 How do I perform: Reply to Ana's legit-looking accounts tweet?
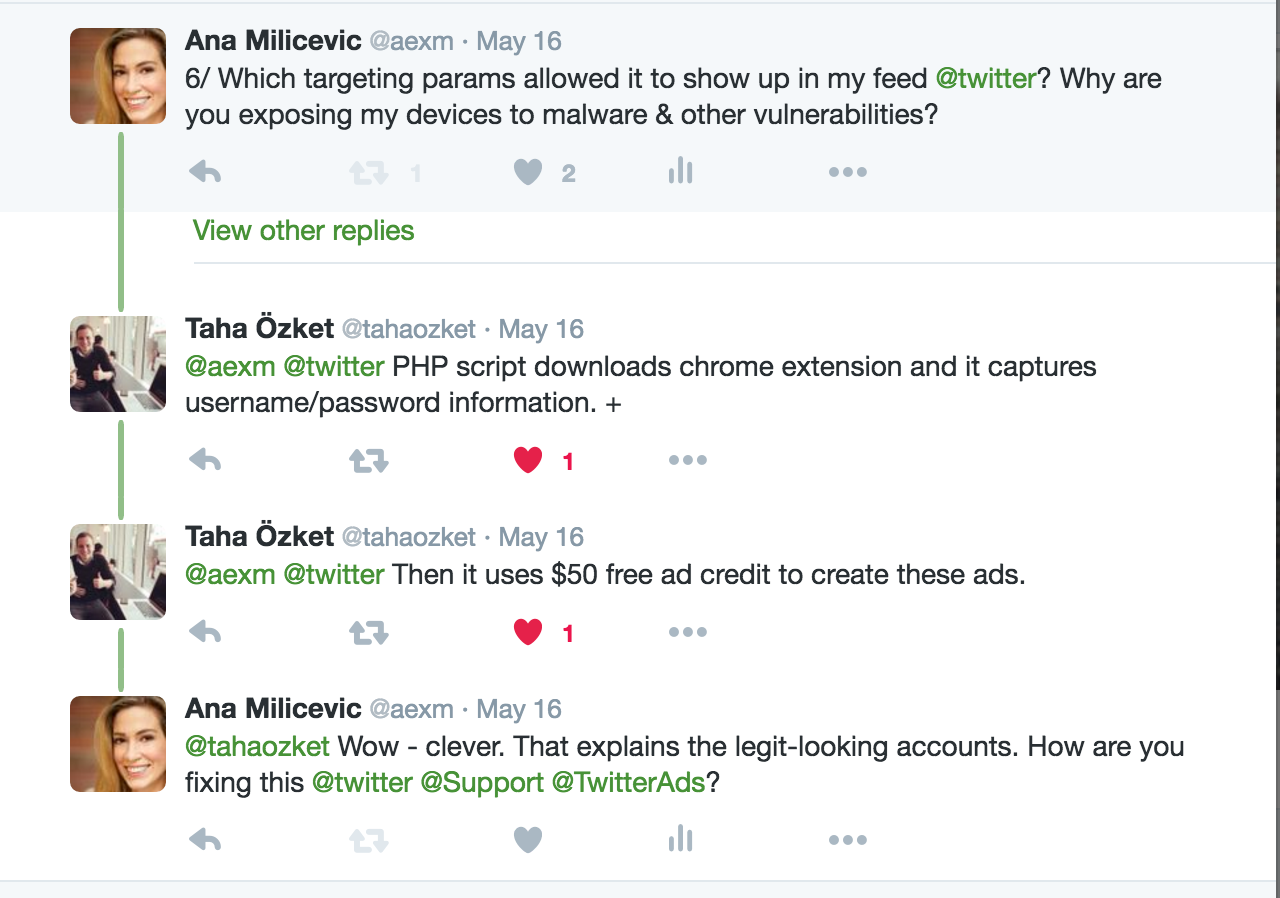205,840
